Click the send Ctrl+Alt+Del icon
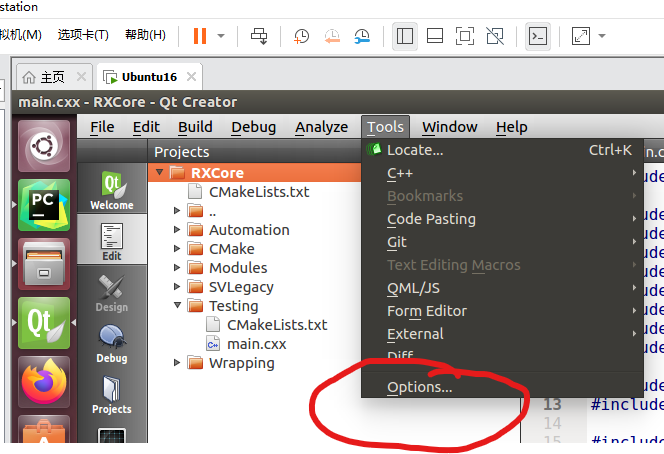The width and height of the screenshot is (664, 454). tap(259, 36)
